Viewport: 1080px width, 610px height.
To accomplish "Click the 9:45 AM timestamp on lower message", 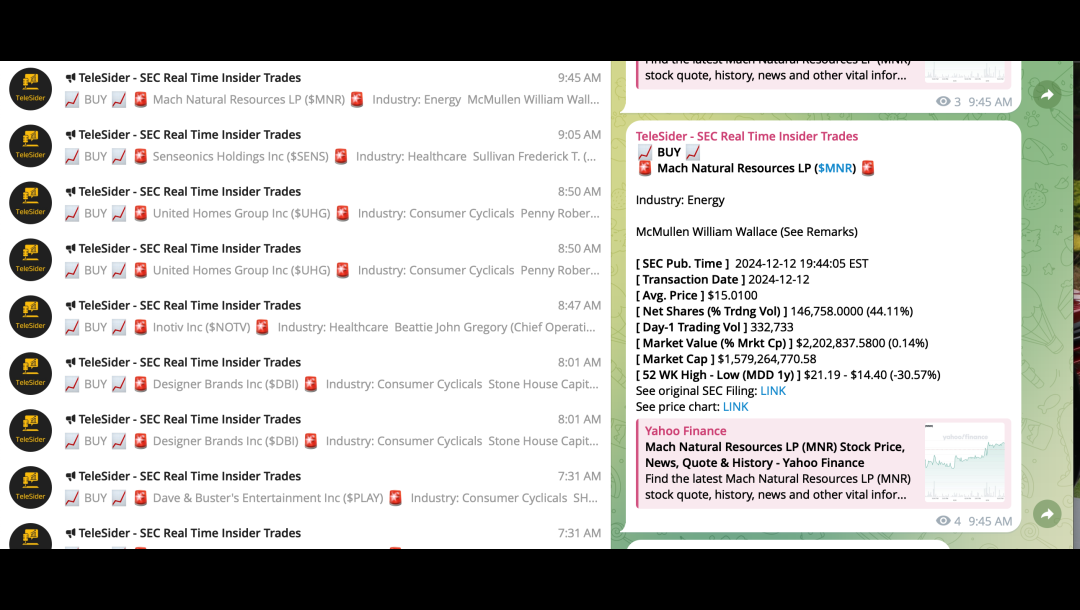I will [990, 521].
